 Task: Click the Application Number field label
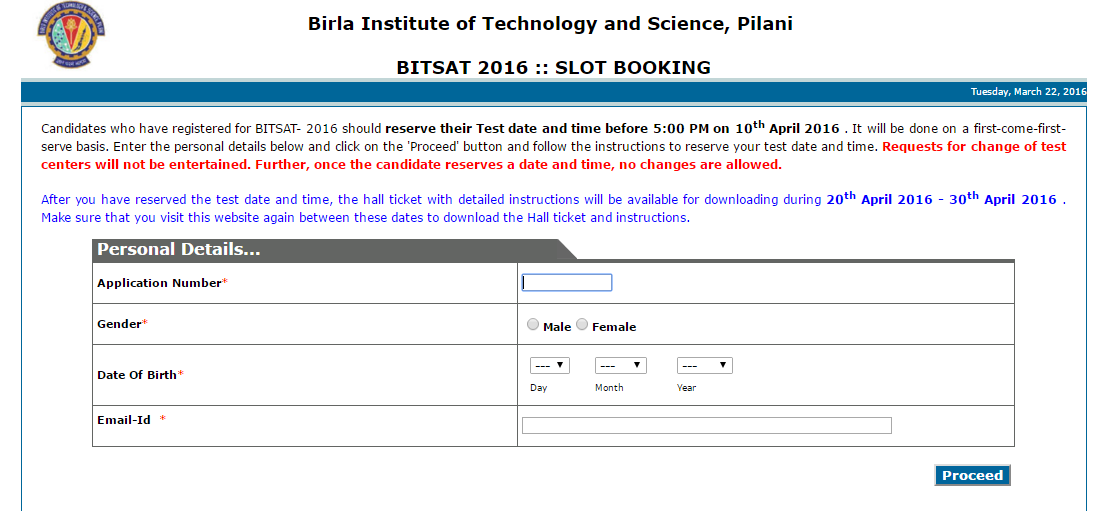pyautogui.click(x=159, y=283)
